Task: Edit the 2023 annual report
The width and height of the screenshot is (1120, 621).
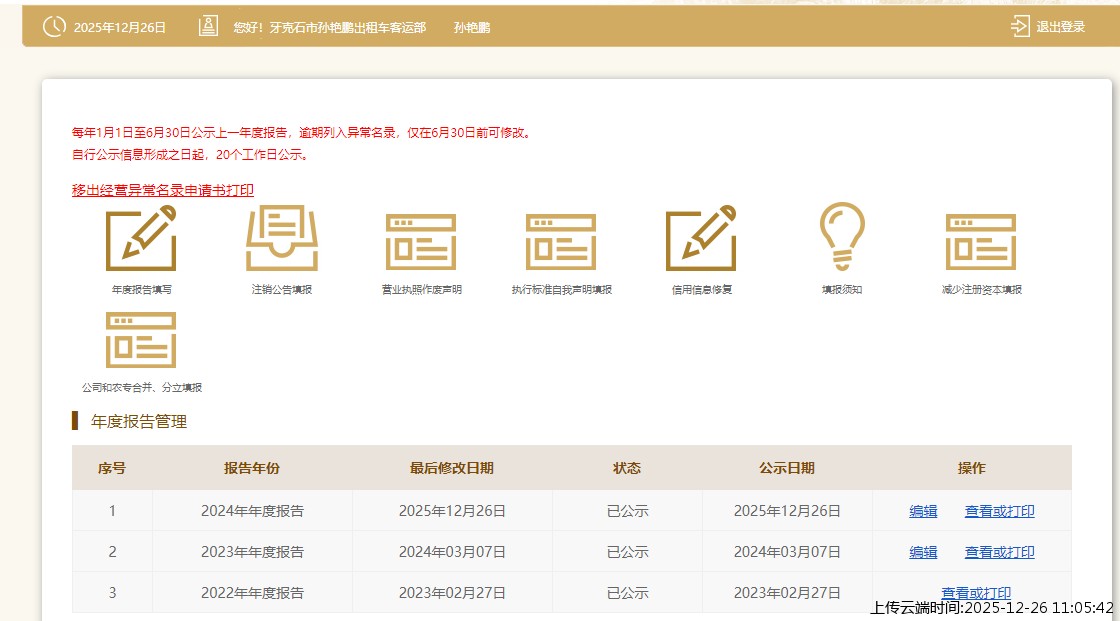Action: (x=922, y=551)
